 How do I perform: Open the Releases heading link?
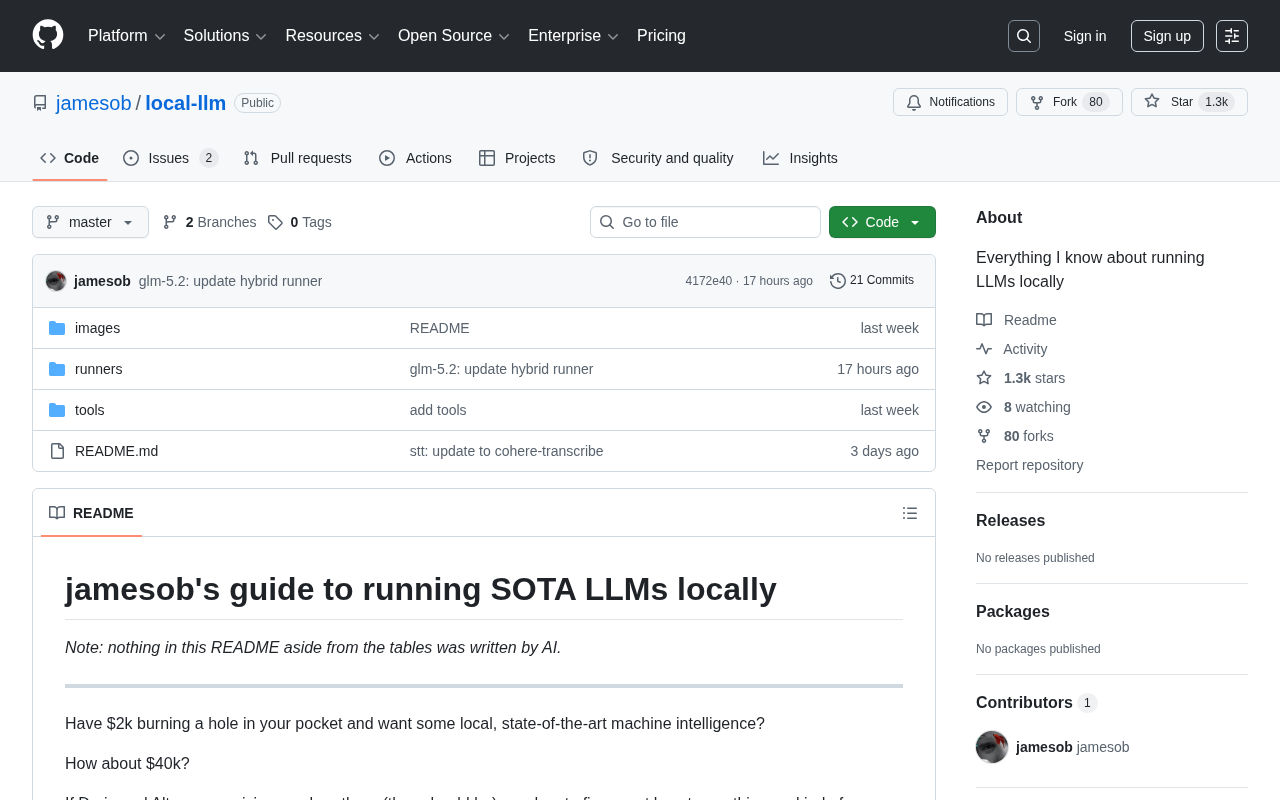pyautogui.click(x=1010, y=521)
